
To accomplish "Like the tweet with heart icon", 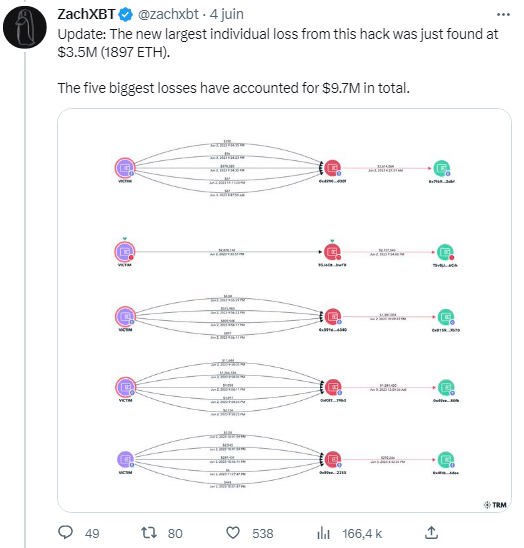I will pos(233,533).
